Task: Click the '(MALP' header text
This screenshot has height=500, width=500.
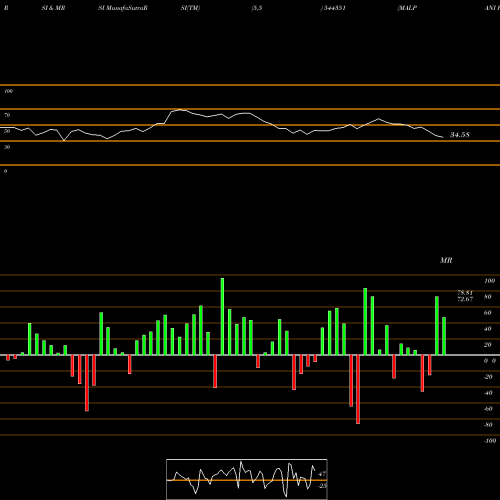Action: [407, 8]
